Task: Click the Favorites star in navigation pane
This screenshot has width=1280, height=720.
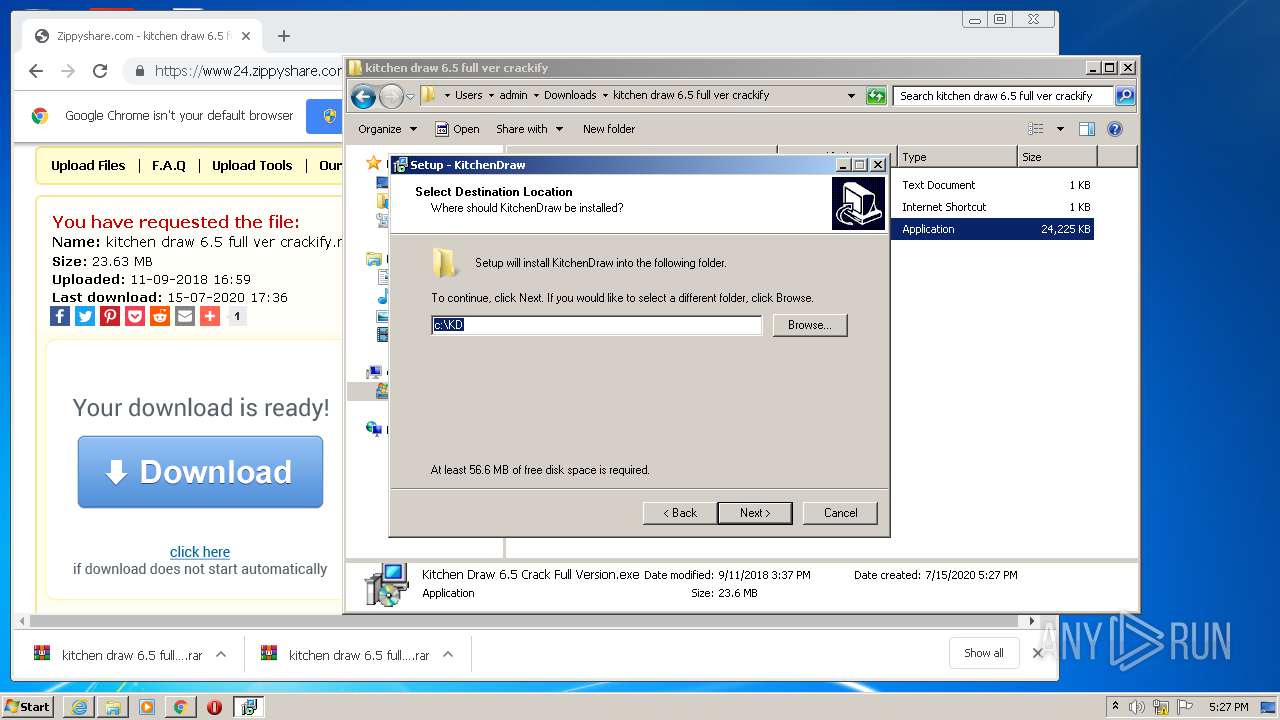Action: pos(373,162)
